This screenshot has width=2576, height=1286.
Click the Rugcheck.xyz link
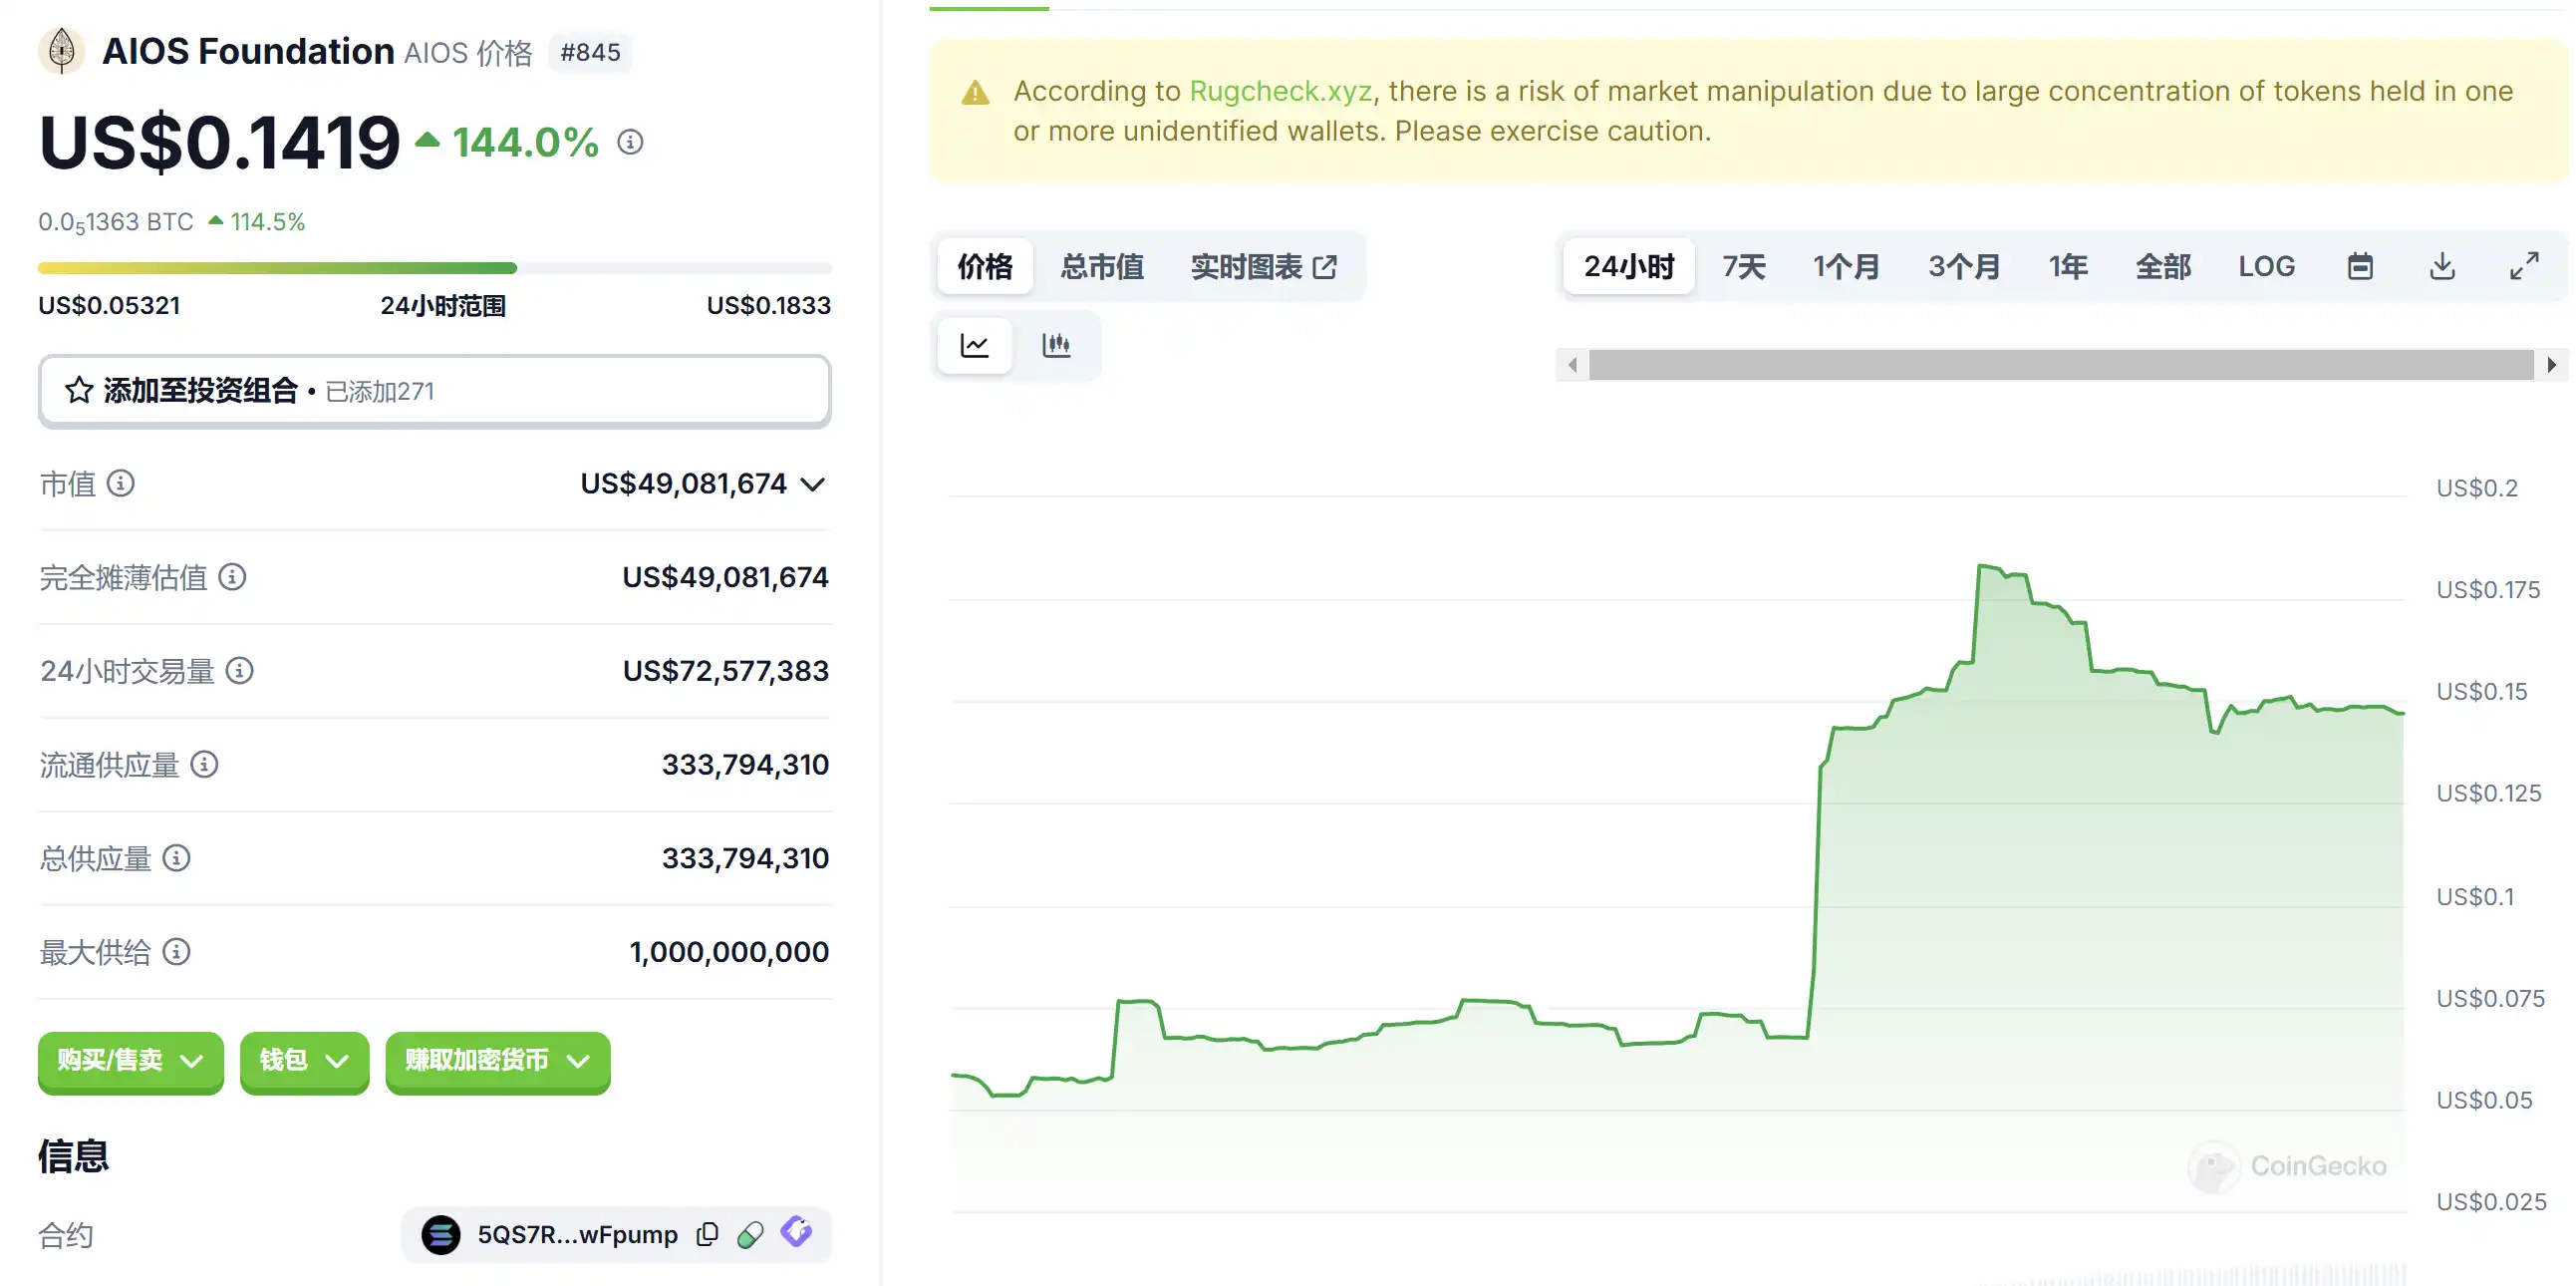(1280, 91)
